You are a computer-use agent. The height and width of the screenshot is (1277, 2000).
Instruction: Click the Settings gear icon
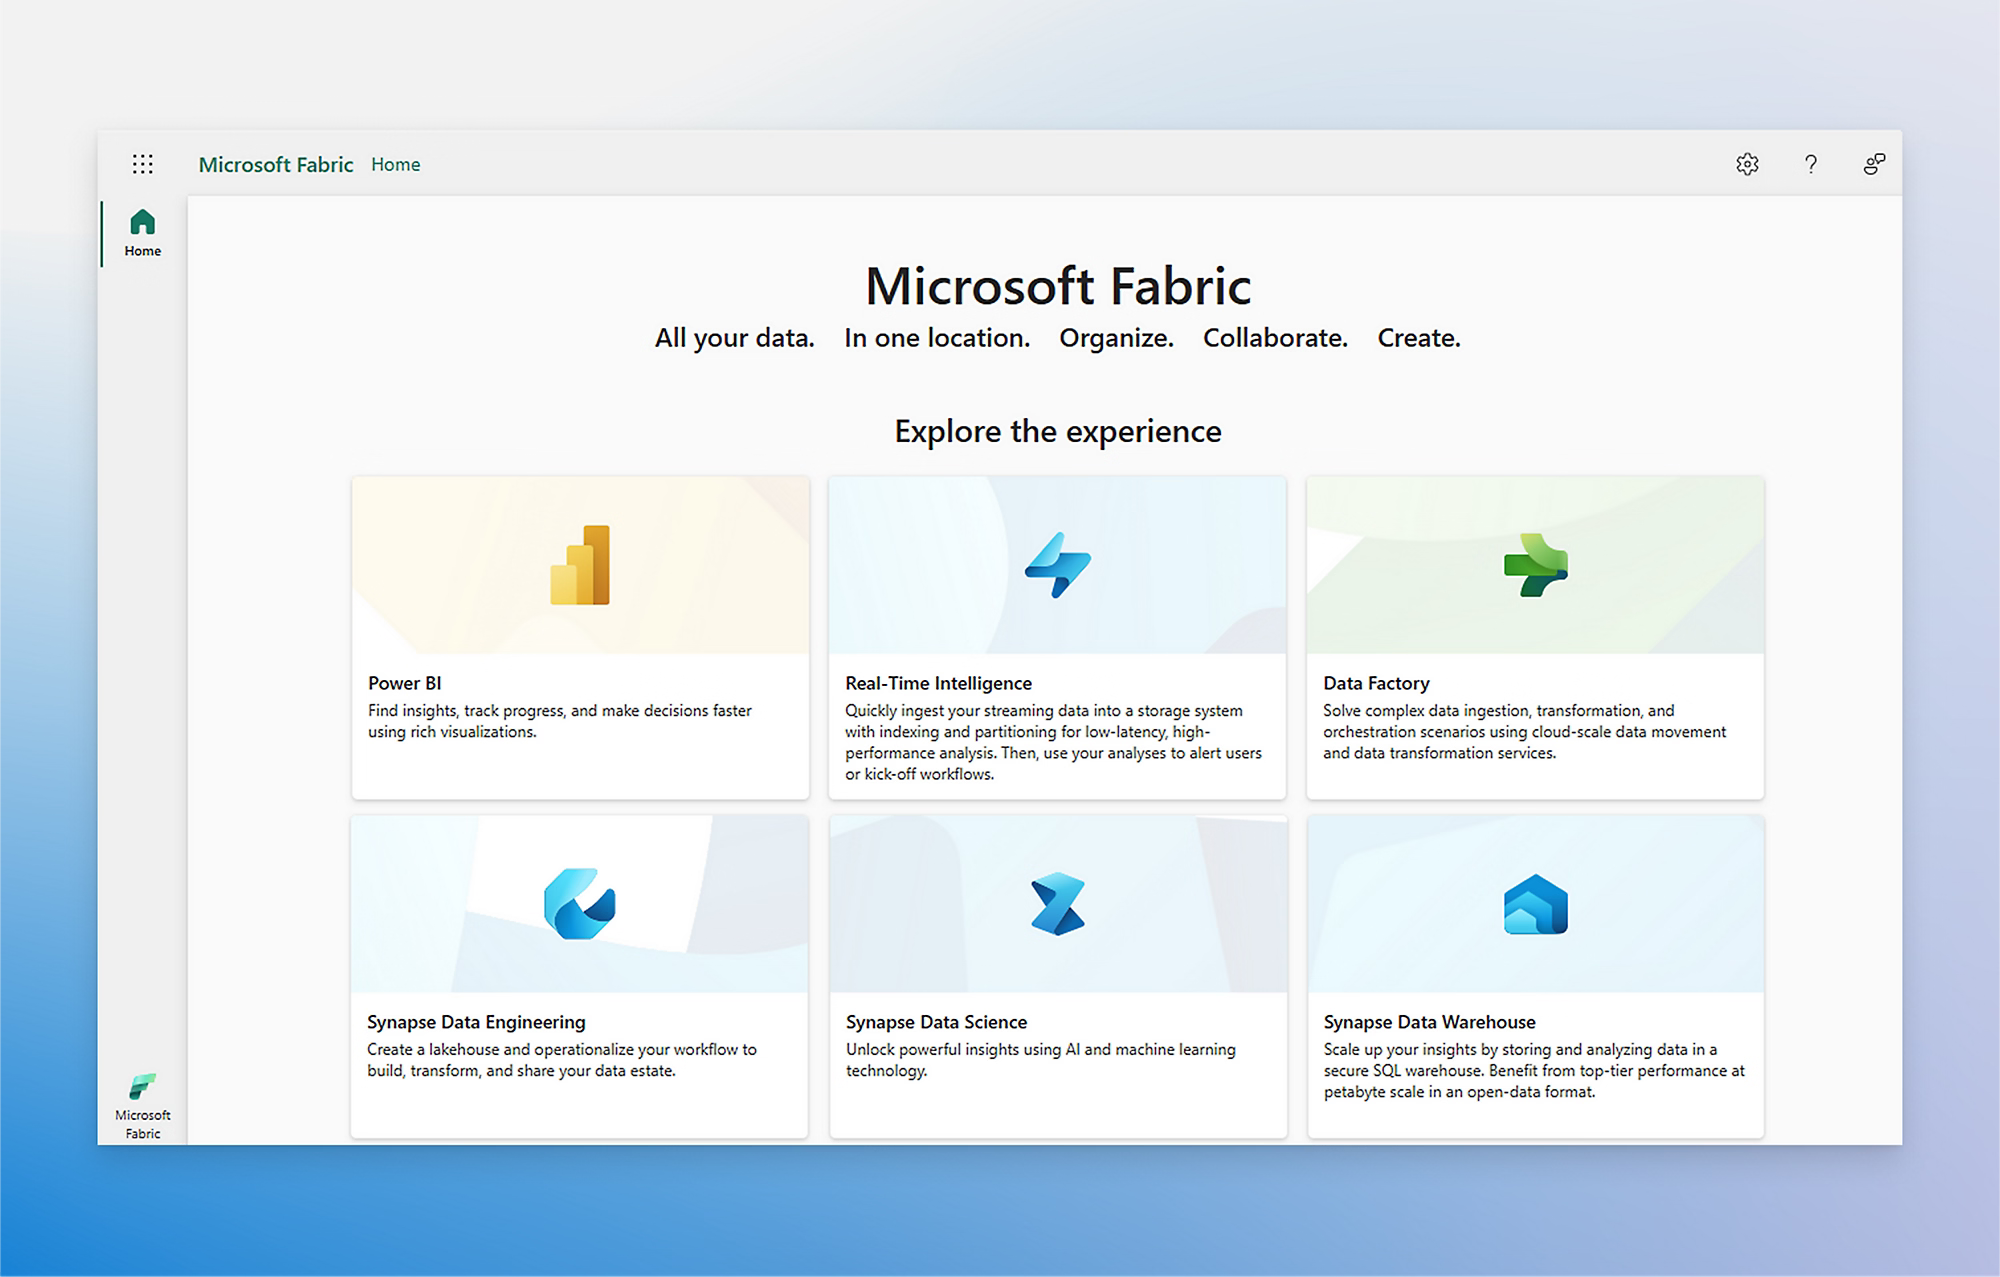tap(1747, 164)
